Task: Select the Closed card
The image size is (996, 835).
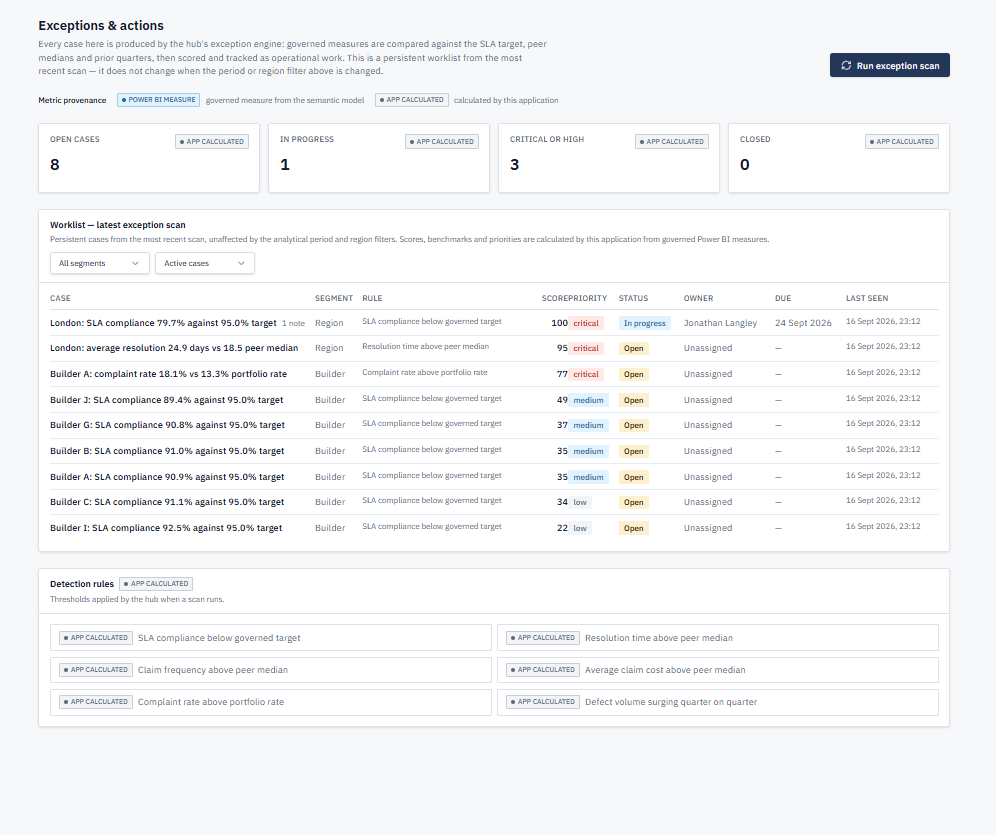Action: pos(838,158)
